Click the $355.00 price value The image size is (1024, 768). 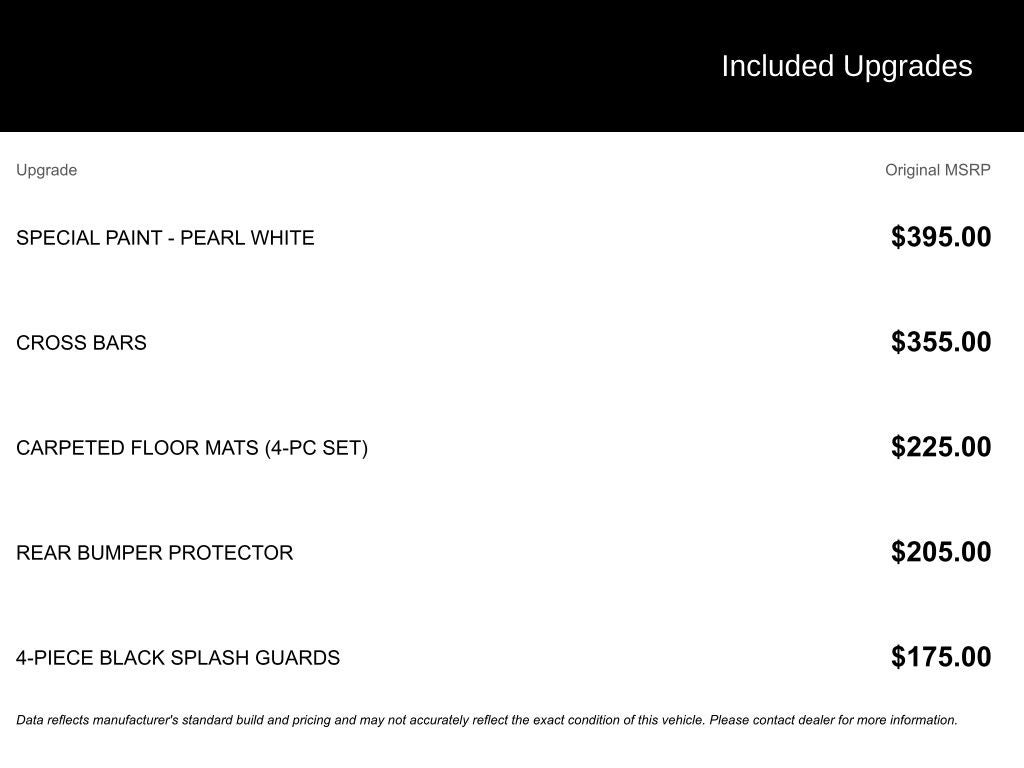pyautogui.click(x=941, y=342)
